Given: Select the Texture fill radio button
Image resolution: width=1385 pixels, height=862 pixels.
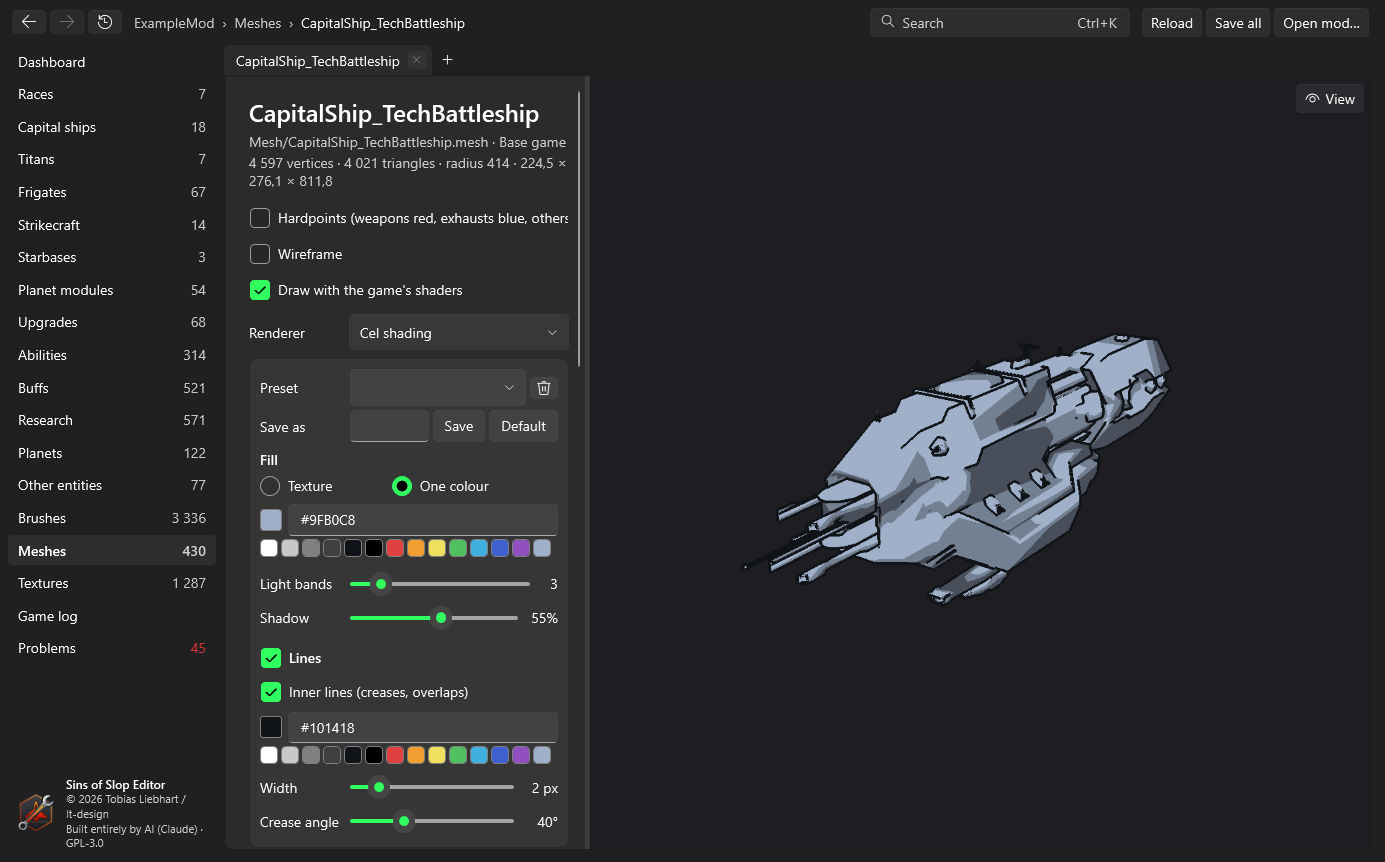Looking at the screenshot, I should click(270, 486).
